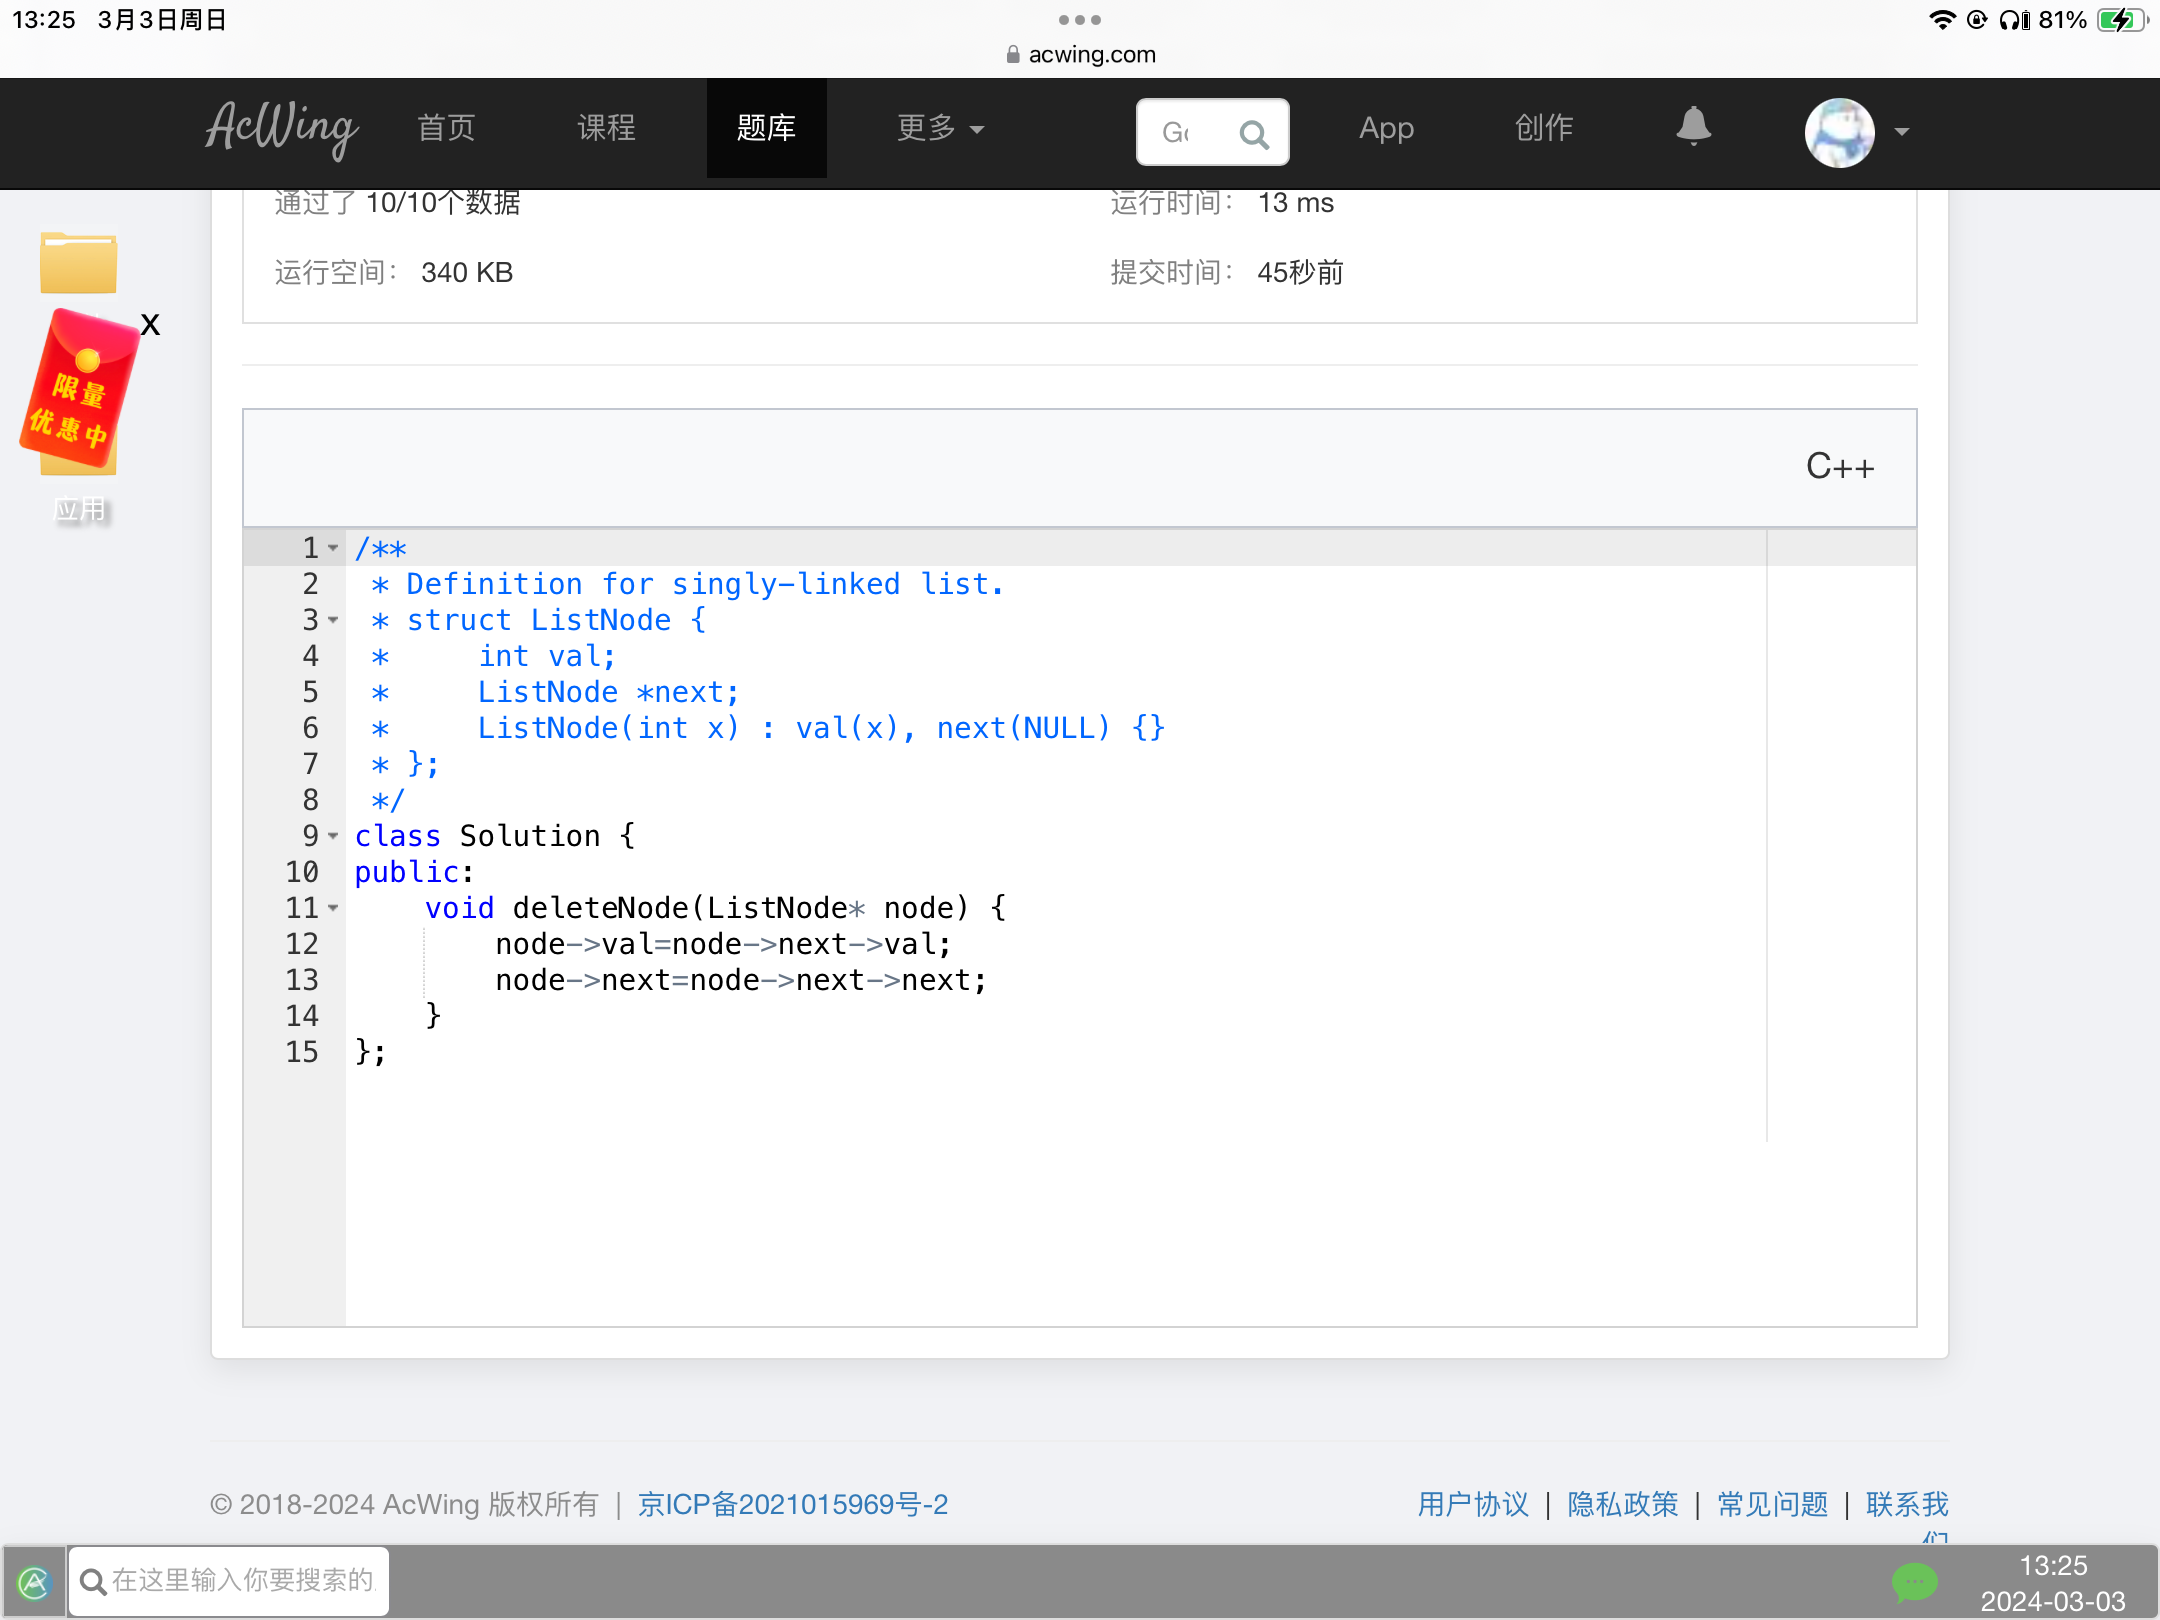
Task: Open the yellow folder icon
Action: [78, 264]
